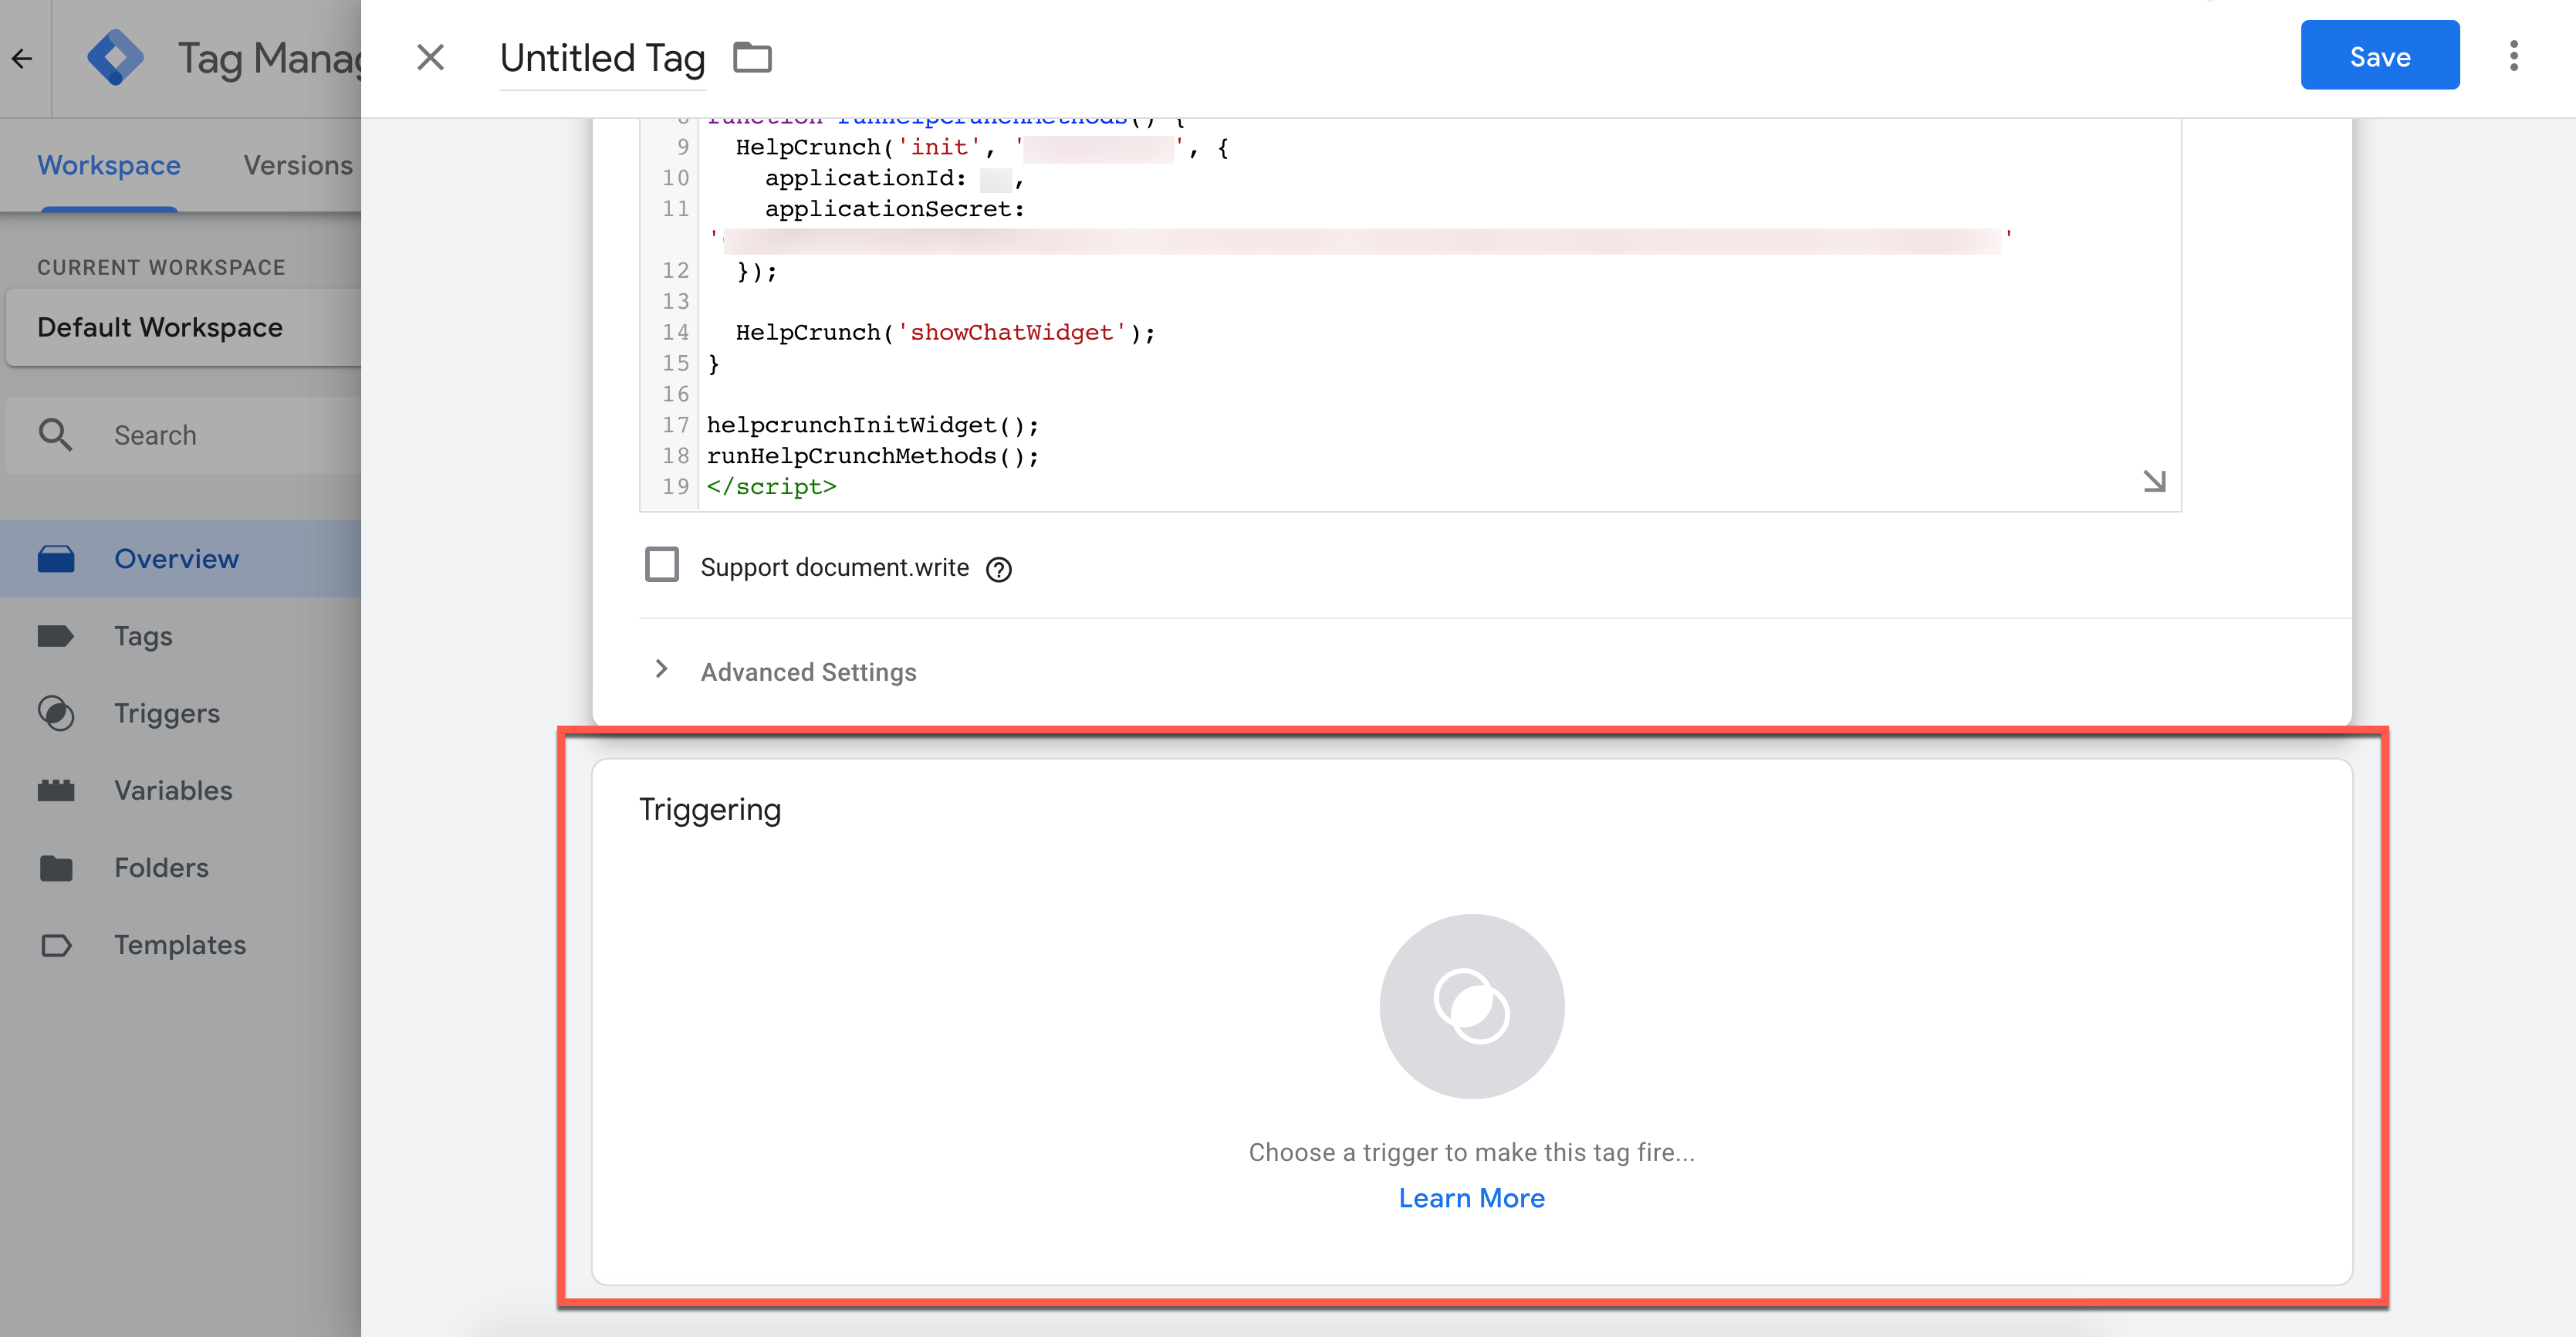The height and width of the screenshot is (1337, 2576).
Task: Click the applicationId code line
Action: [x=894, y=178]
